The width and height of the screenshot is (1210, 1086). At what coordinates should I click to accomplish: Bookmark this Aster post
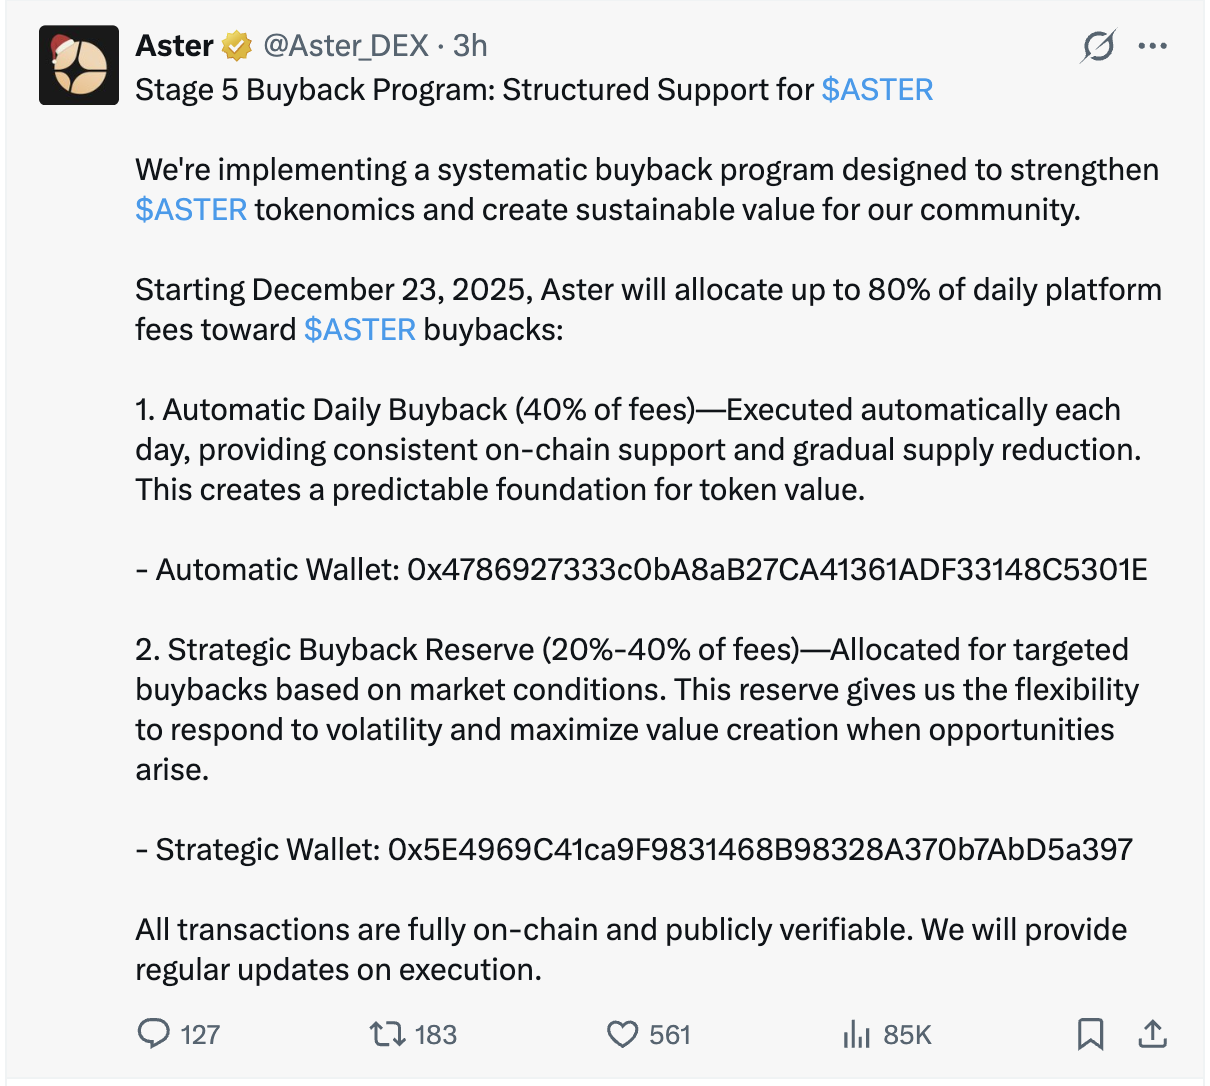click(x=1090, y=1033)
